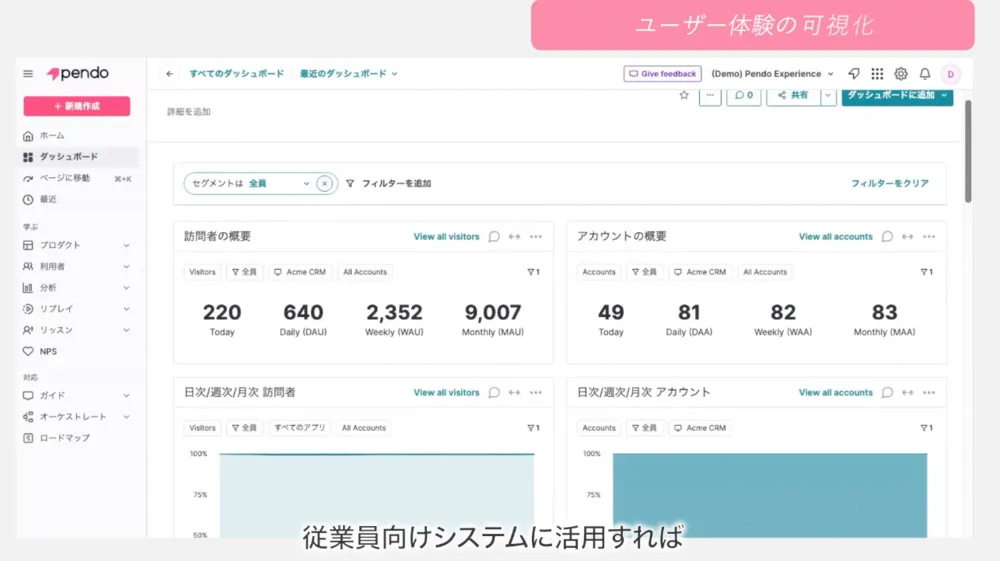
Task: Click View all accounts in アカウントの概要
Action: 835,237
